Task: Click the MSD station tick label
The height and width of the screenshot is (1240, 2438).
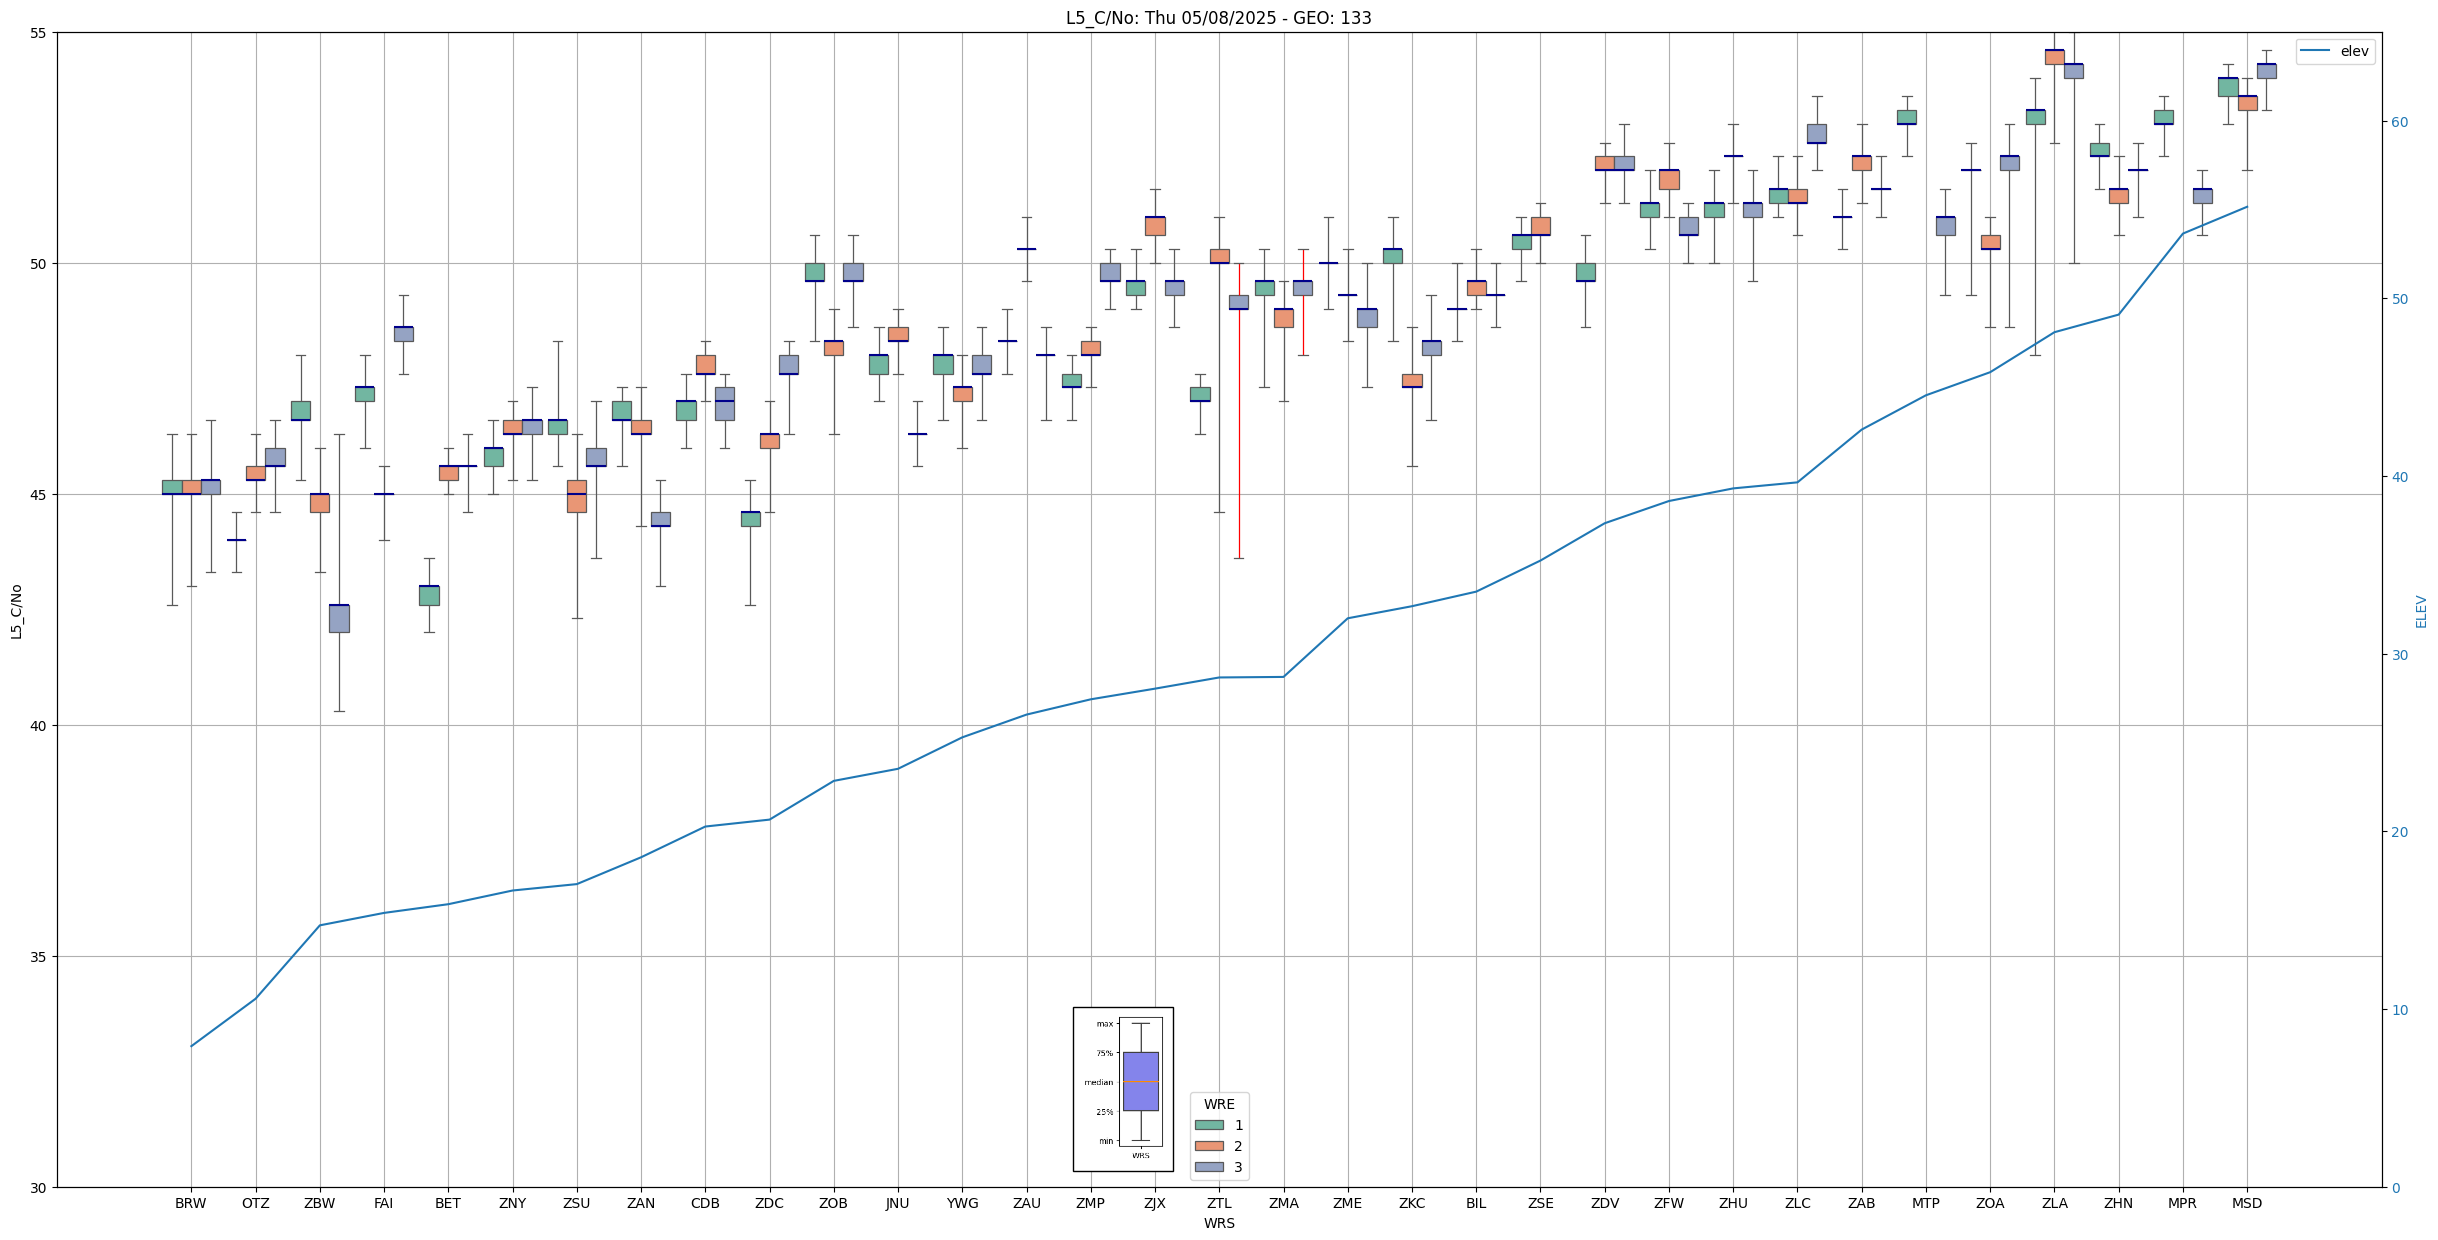Action: pyautogui.click(x=2246, y=1203)
